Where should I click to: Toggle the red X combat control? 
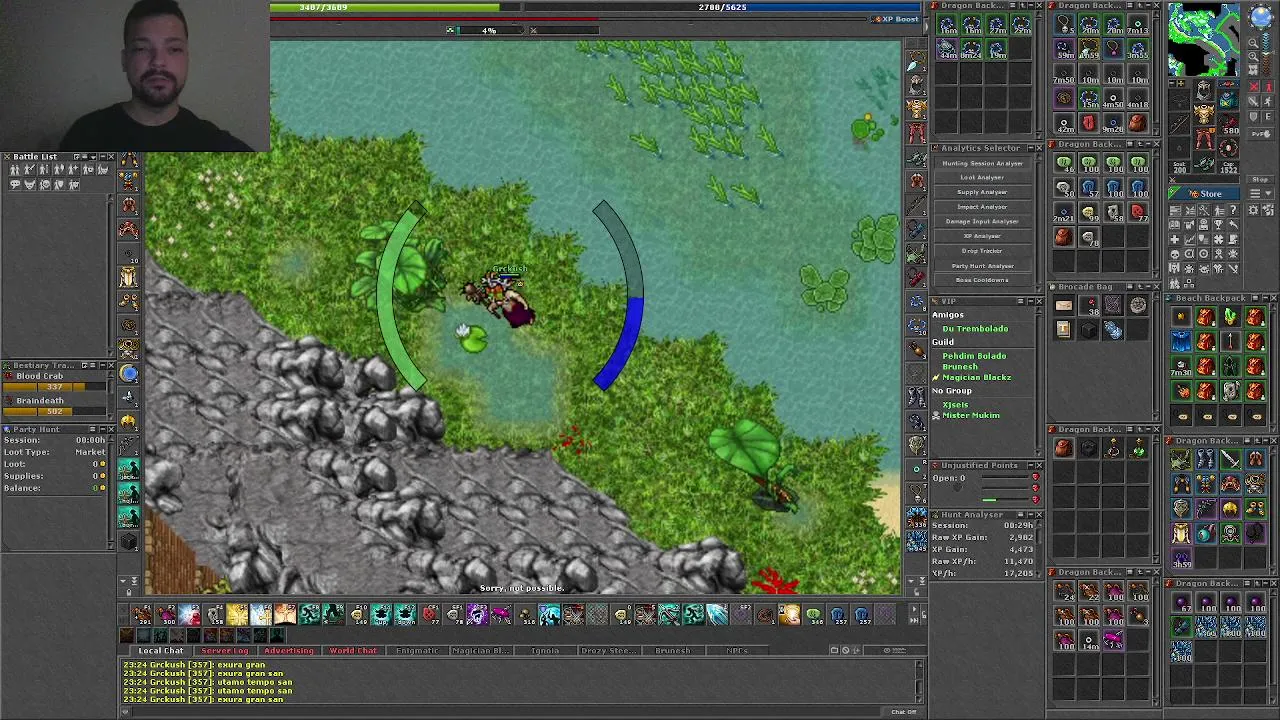1254,87
